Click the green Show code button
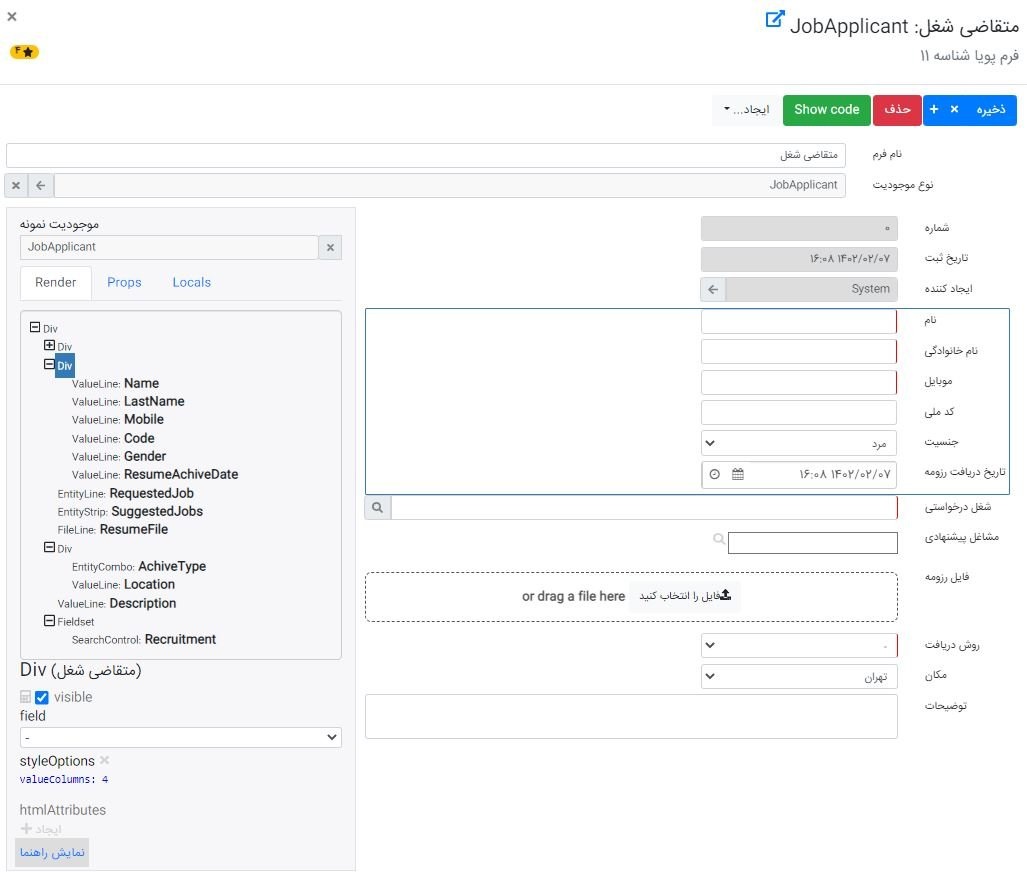The height and width of the screenshot is (879, 1027). click(827, 109)
